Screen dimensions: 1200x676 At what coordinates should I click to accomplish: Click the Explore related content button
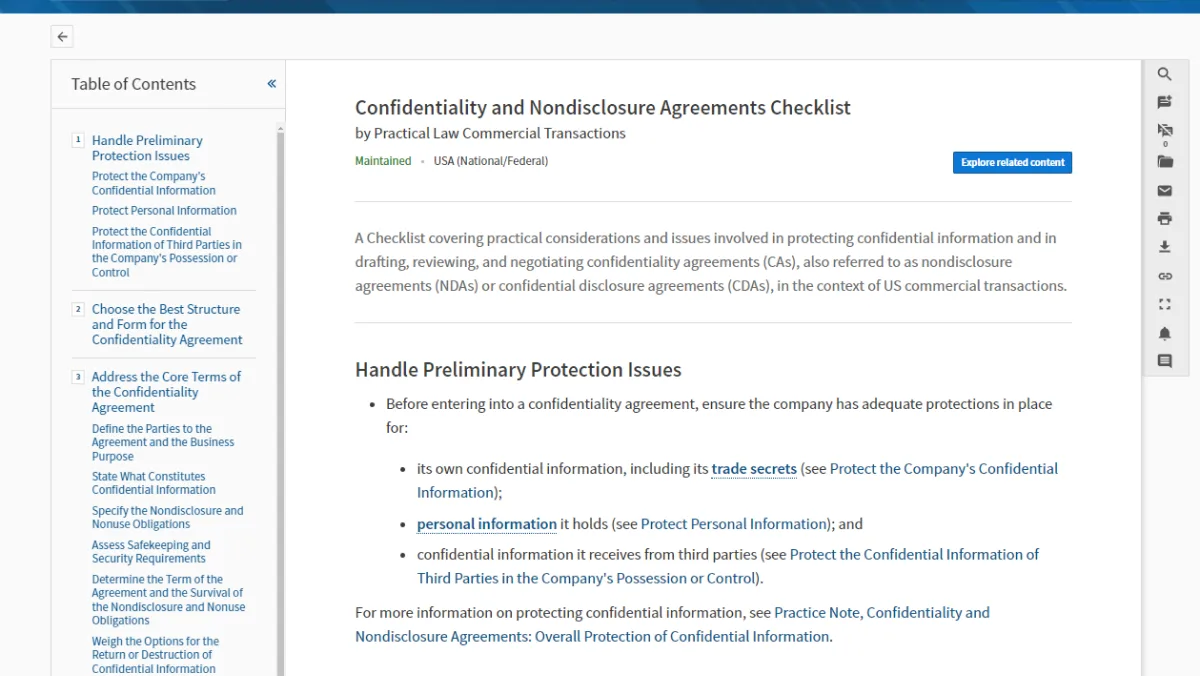1012,162
